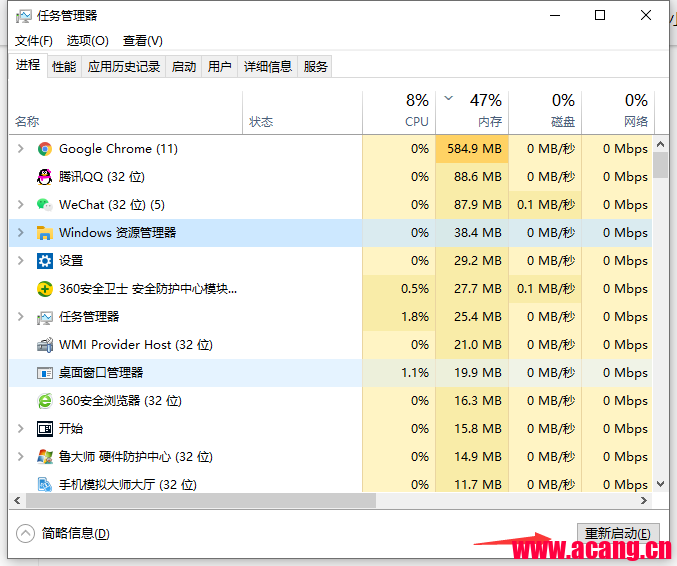Click the Task Manager title bar icon
Screen dimensions: 677x566
tap(24, 16)
